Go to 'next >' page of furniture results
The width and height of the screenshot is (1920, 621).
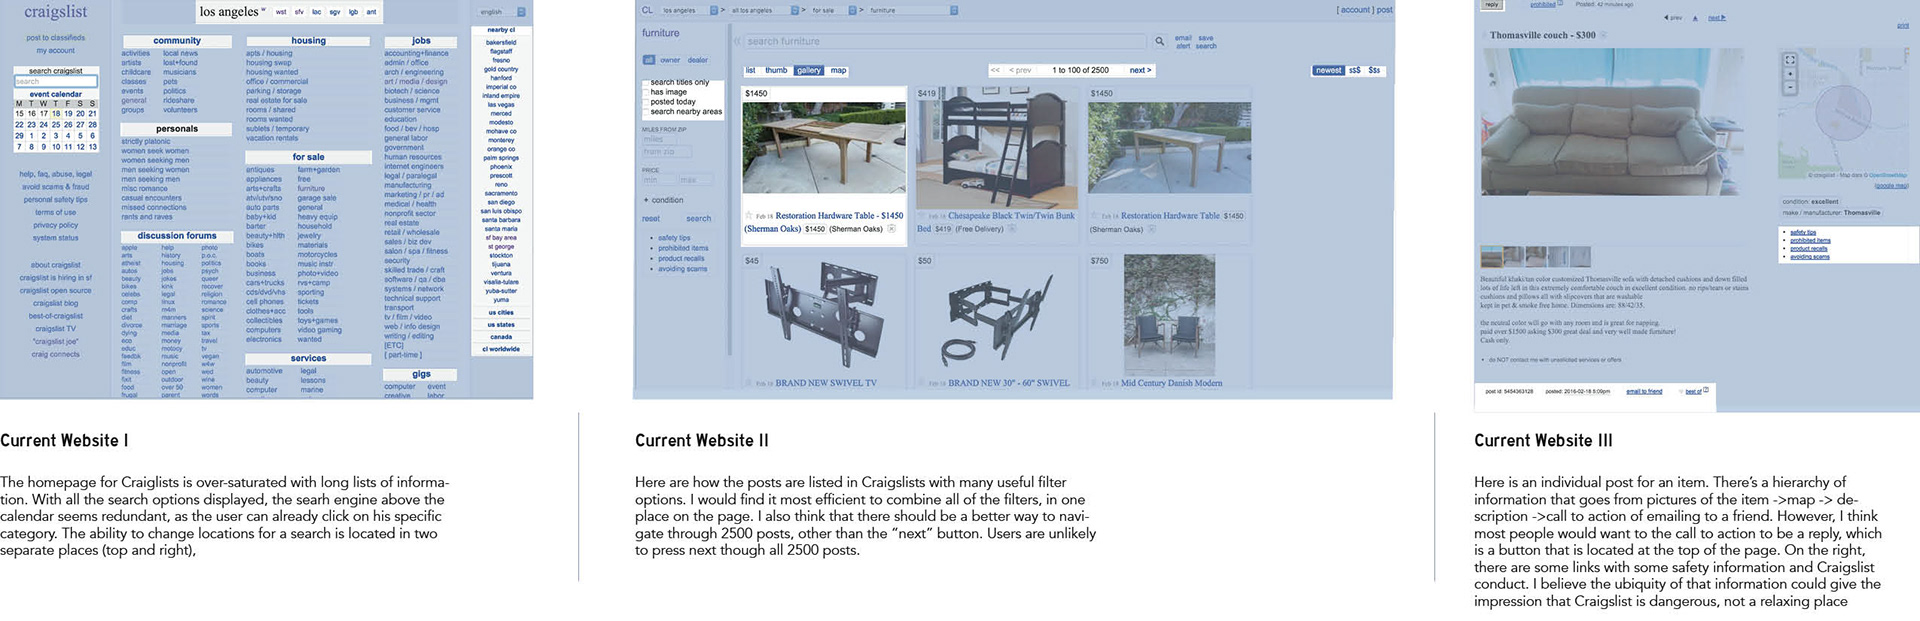click(1140, 71)
